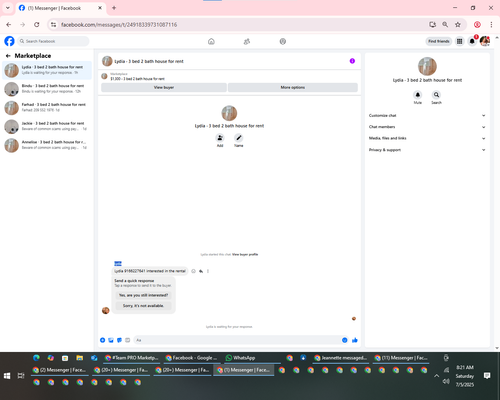This screenshot has width=500, height=400.
Task: Open Farhad's conversation in the list
Action: [x=47, y=107]
